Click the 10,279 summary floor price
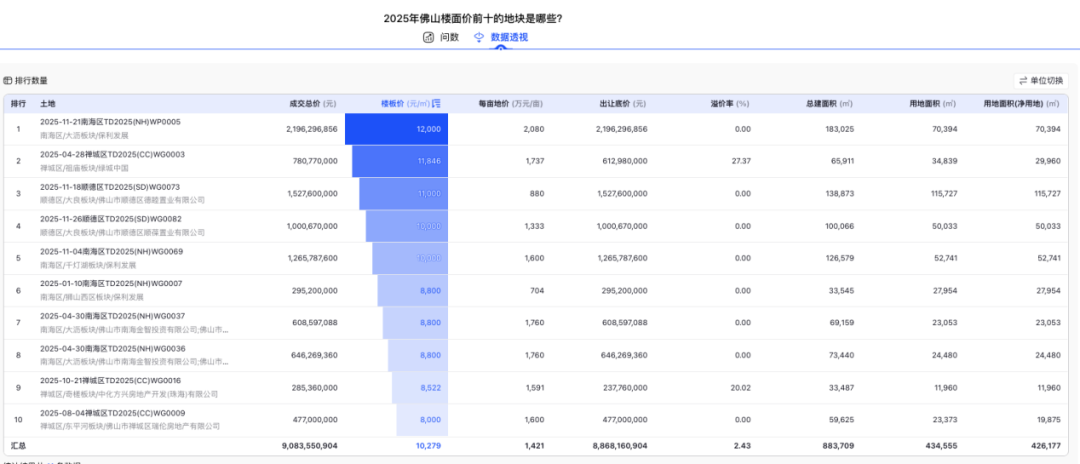Image resolution: width=1080 pixels, height=464 pixels. [427, 445]
